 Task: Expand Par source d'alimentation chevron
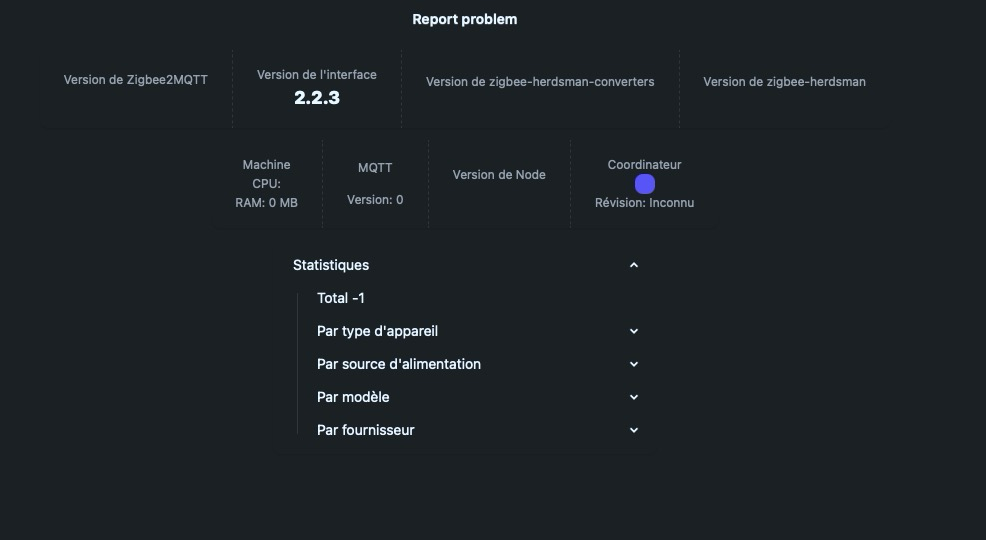point(634,364)
